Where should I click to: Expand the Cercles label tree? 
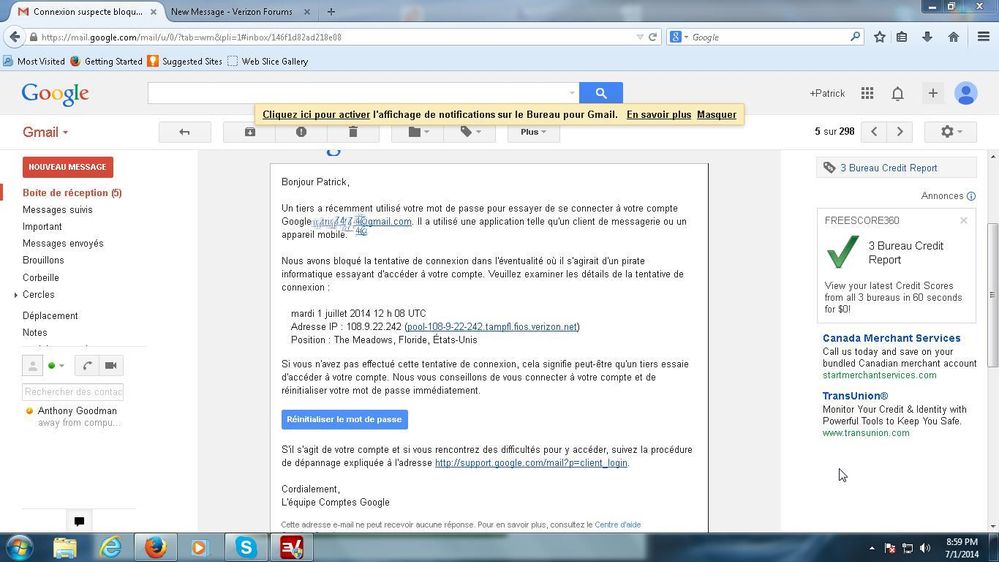pos(16,295)
